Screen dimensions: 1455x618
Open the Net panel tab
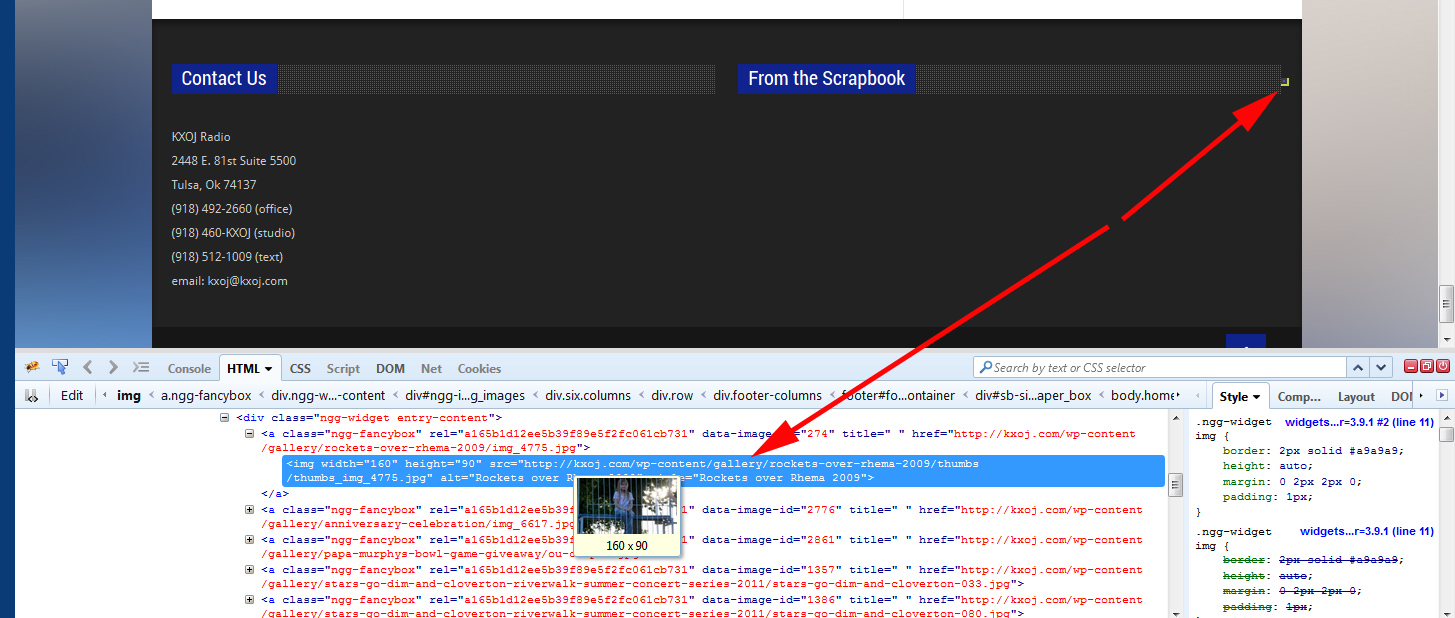point(431,369)
